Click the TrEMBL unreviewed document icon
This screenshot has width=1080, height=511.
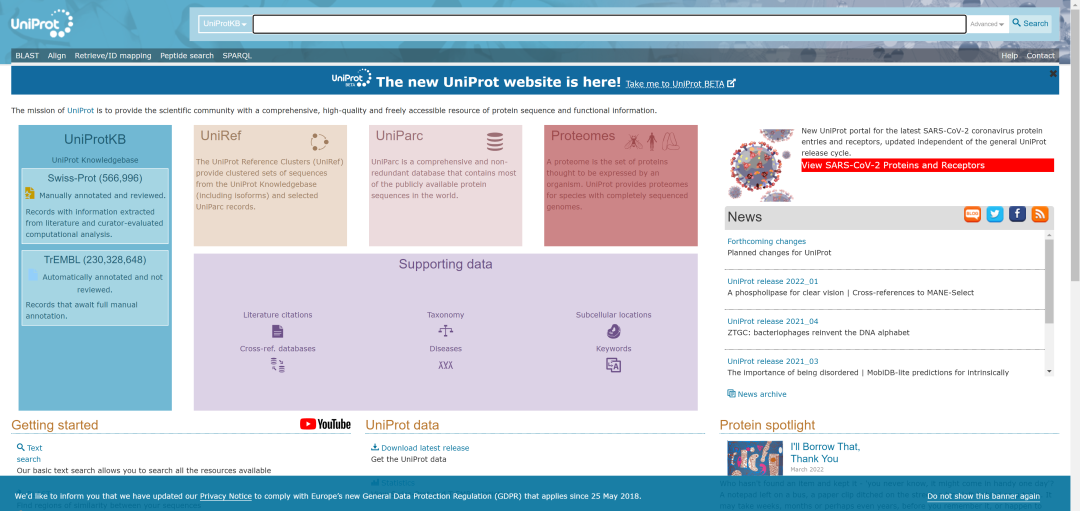click(x=32, y=275)
